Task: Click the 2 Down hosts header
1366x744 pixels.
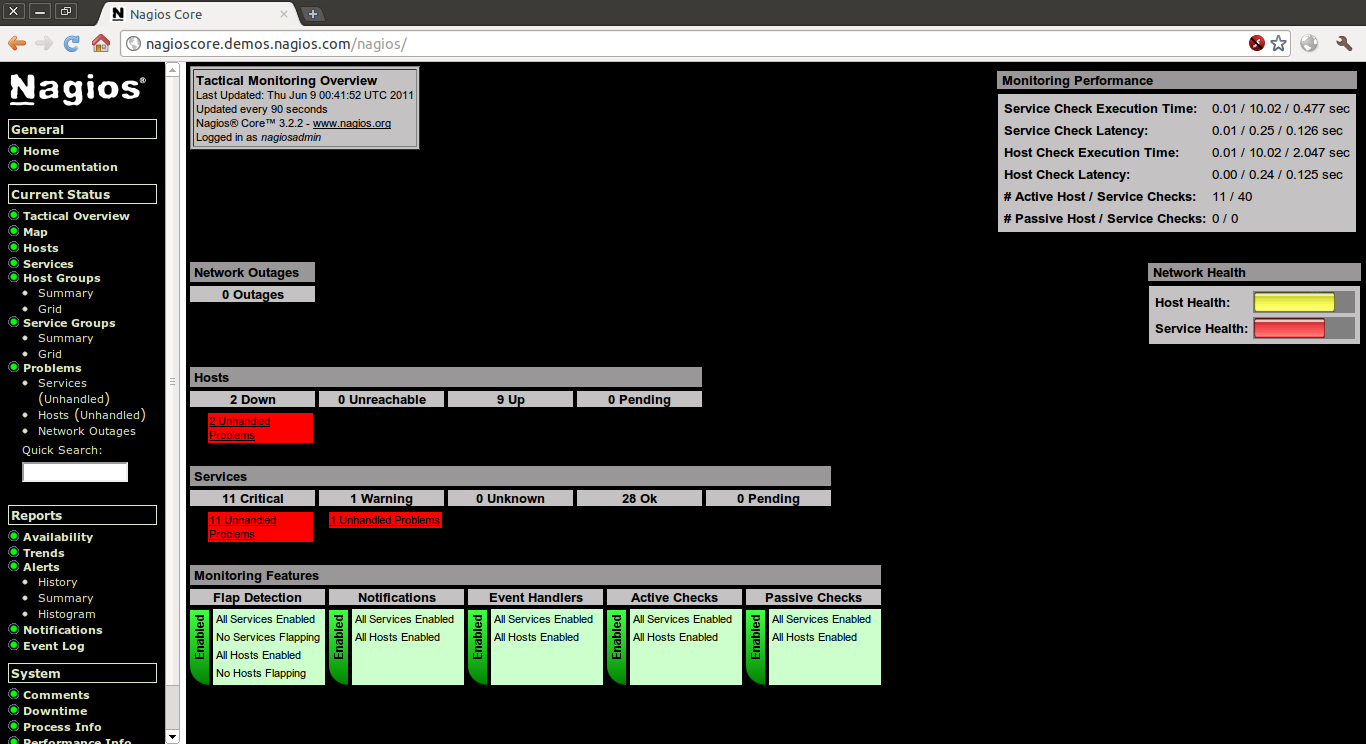Action: 253,399
